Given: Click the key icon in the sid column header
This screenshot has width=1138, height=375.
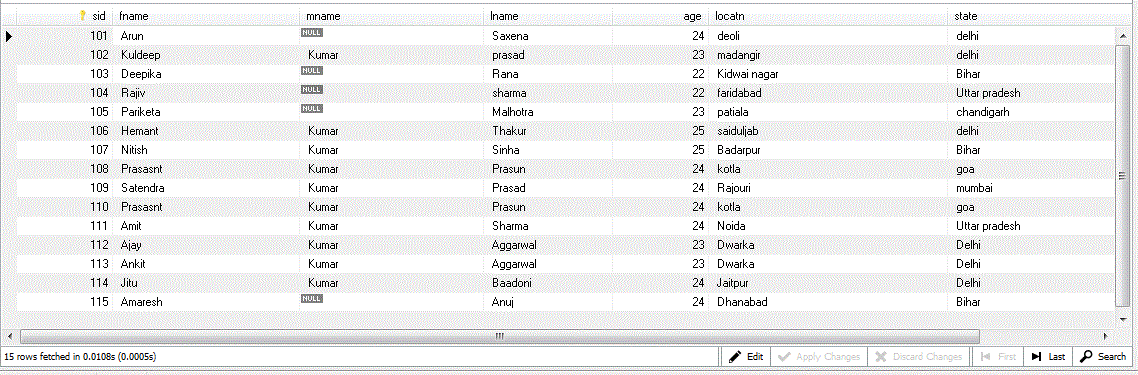Looking at the screenshot, I should 83,16.
